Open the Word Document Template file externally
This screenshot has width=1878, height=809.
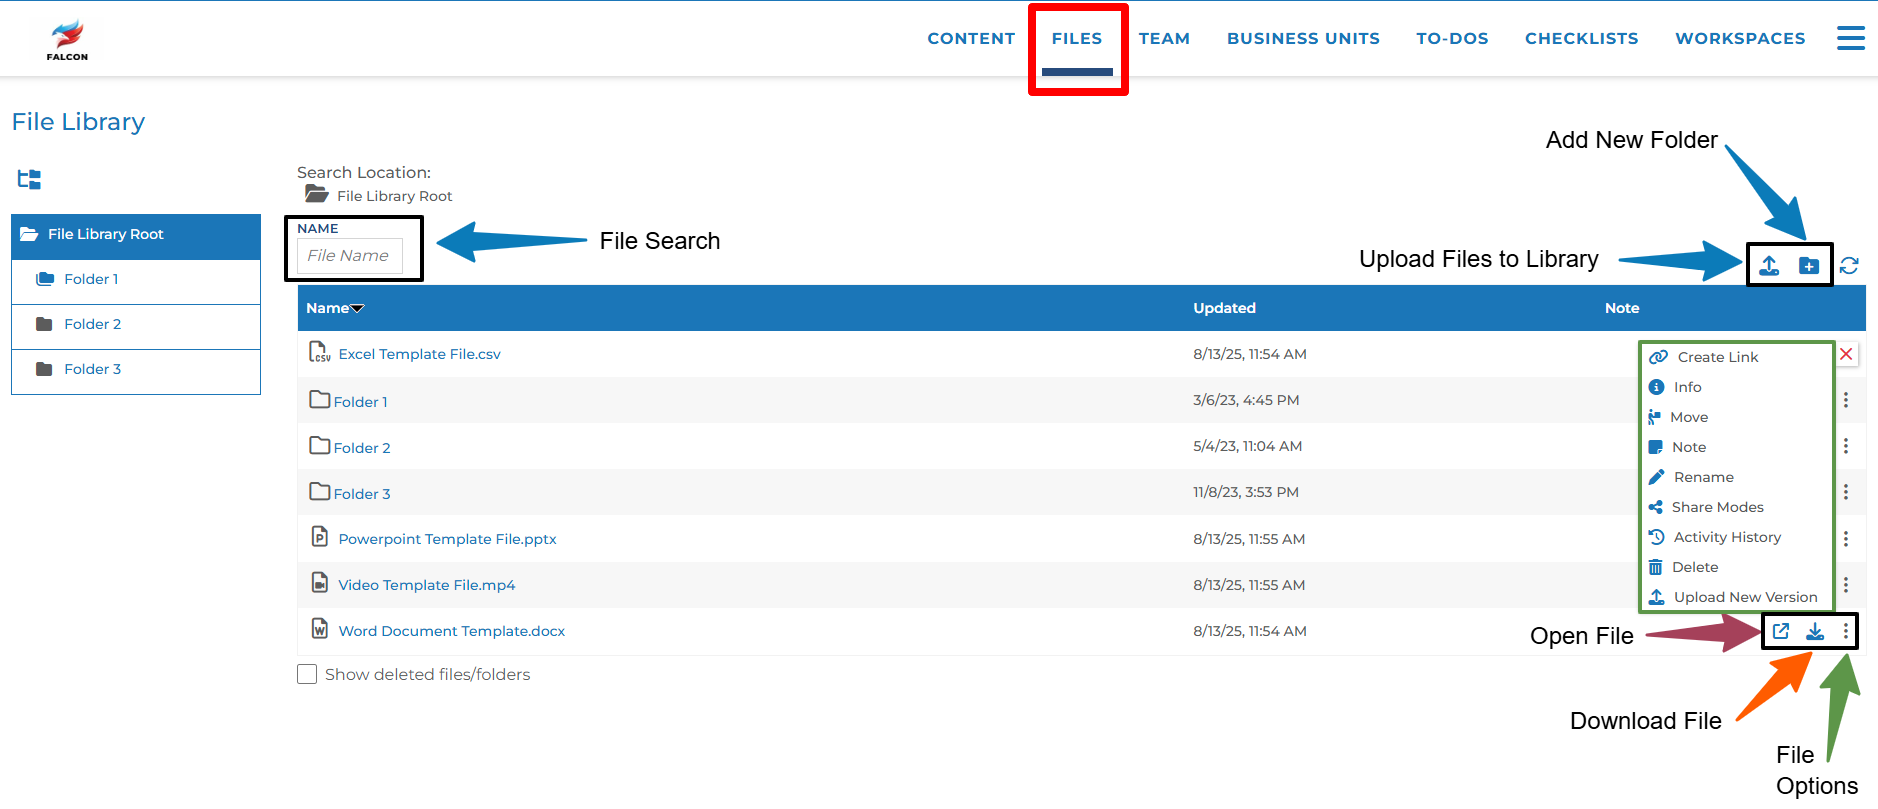[x=1781, y=631]
